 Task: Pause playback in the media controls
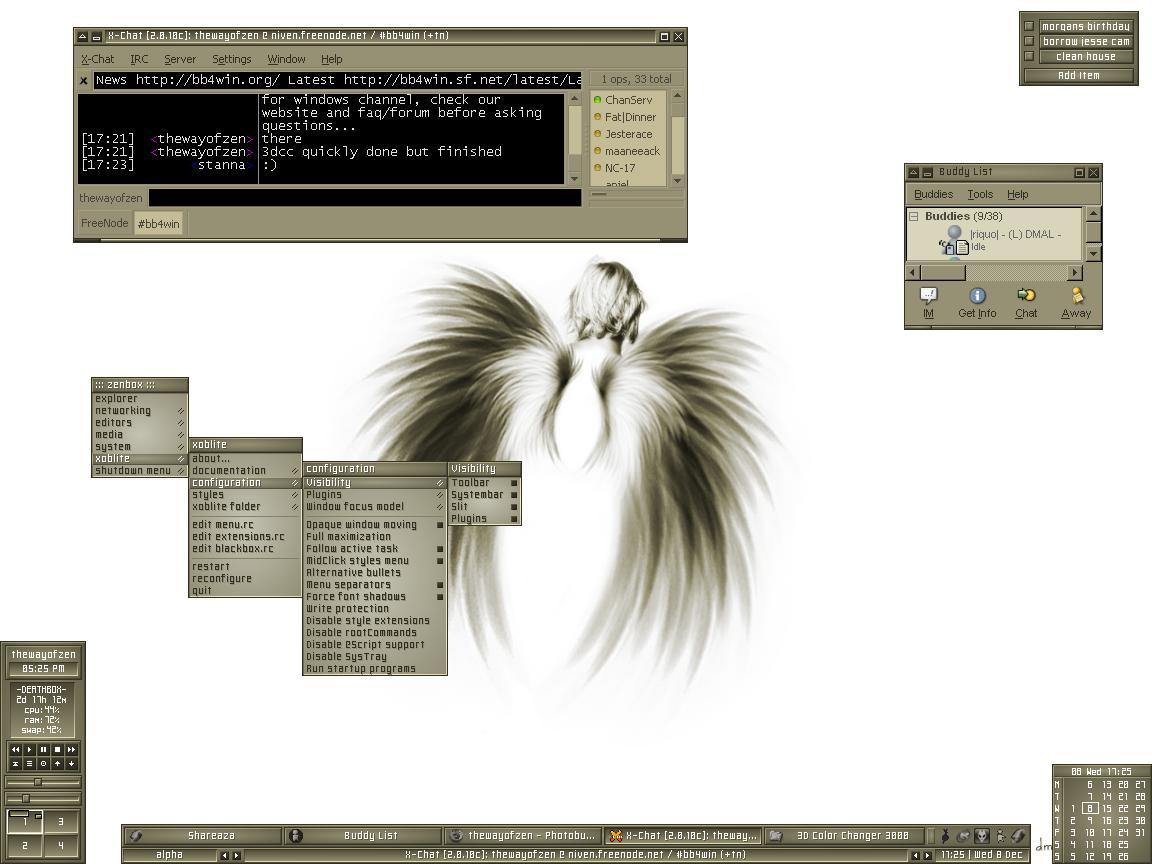[43, 749]
